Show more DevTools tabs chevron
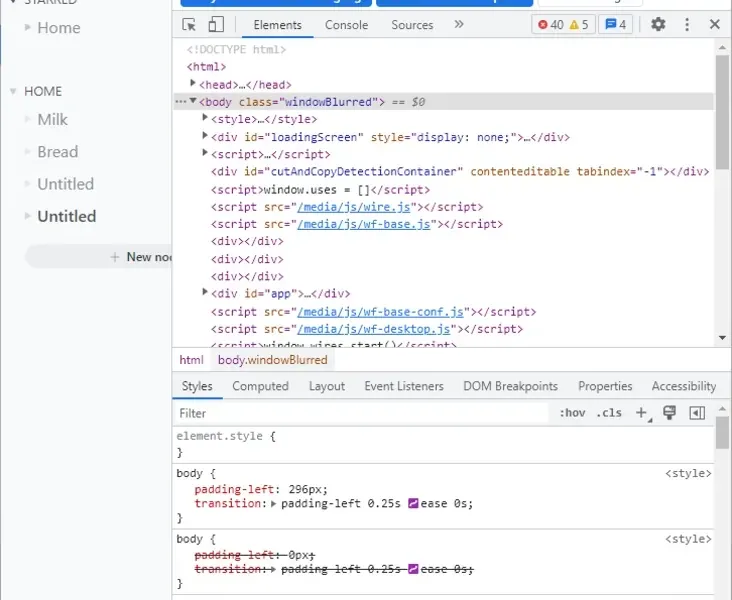This screenshot has height=600, width=732. 459,24
